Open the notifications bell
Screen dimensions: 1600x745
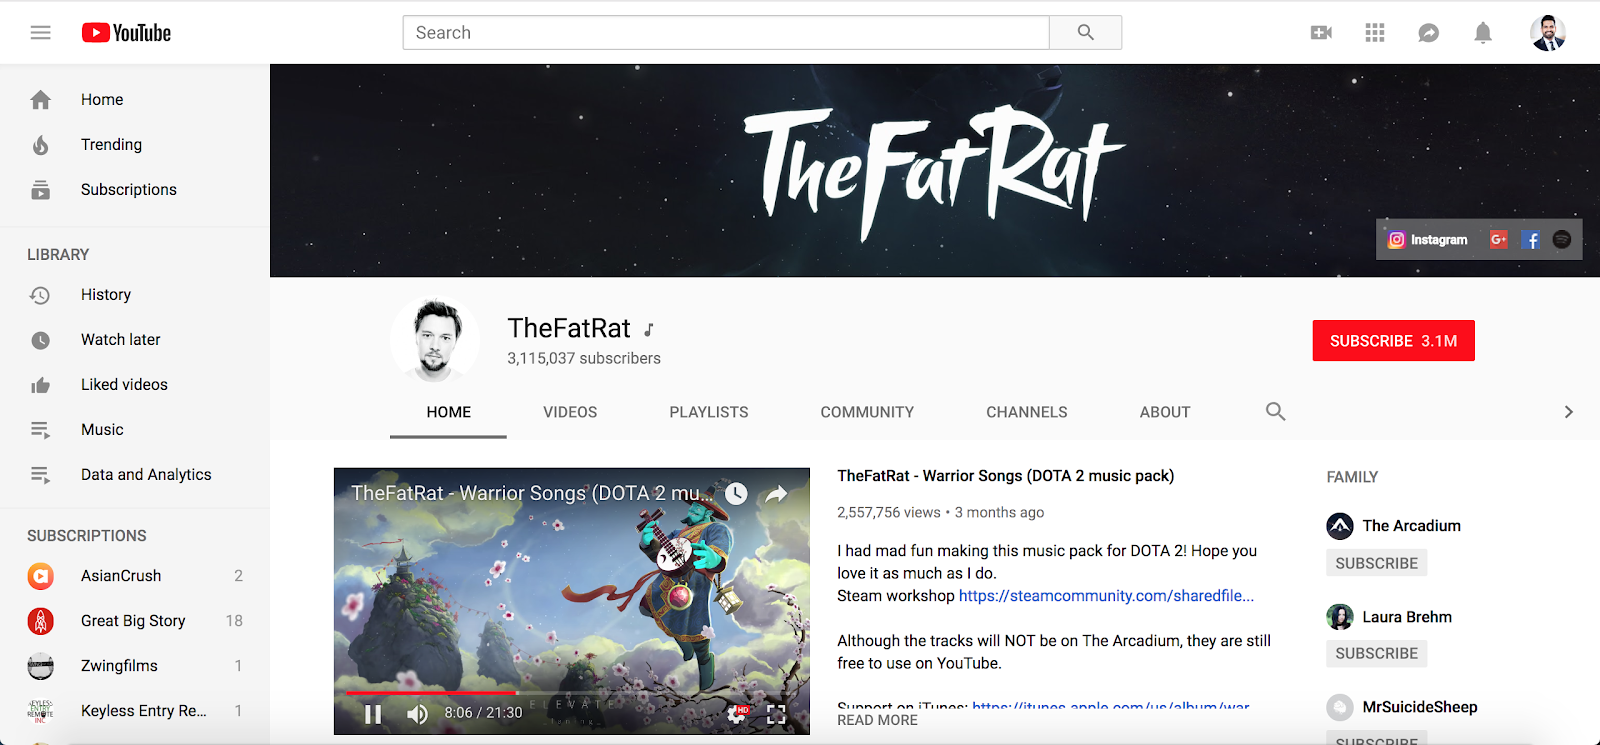(x=1483, y=33)
